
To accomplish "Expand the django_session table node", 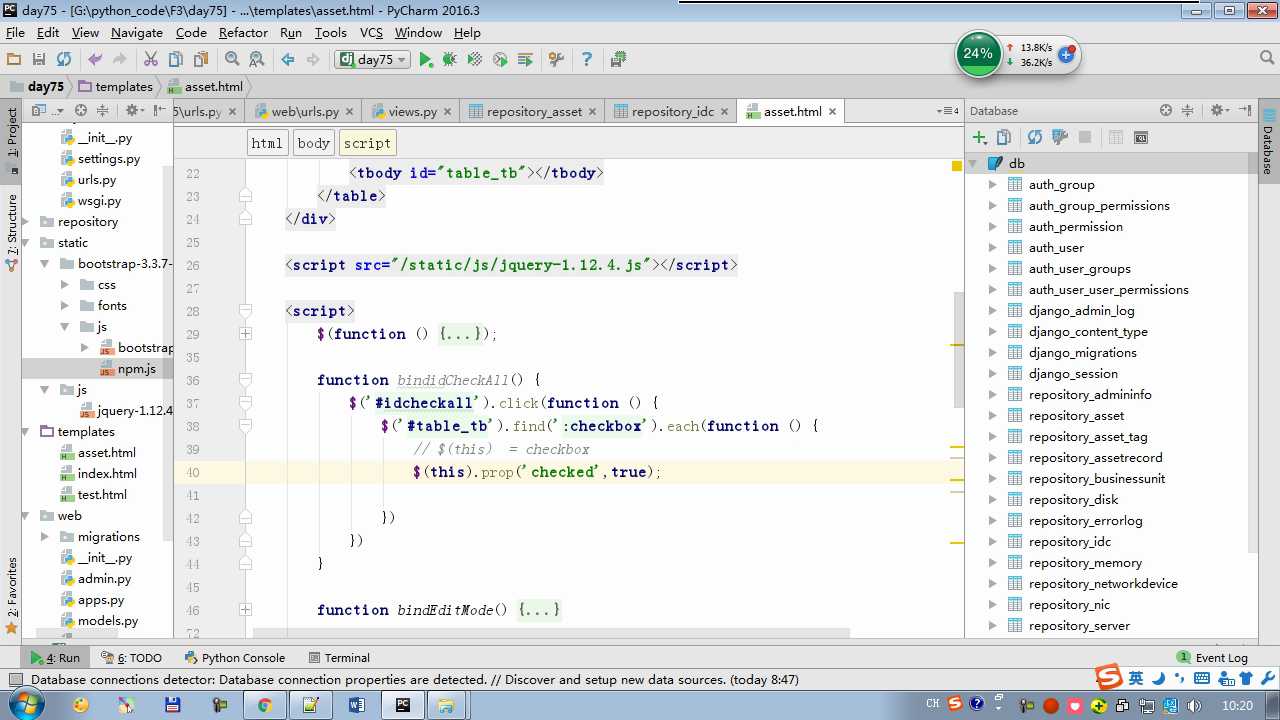I will 992,374.
